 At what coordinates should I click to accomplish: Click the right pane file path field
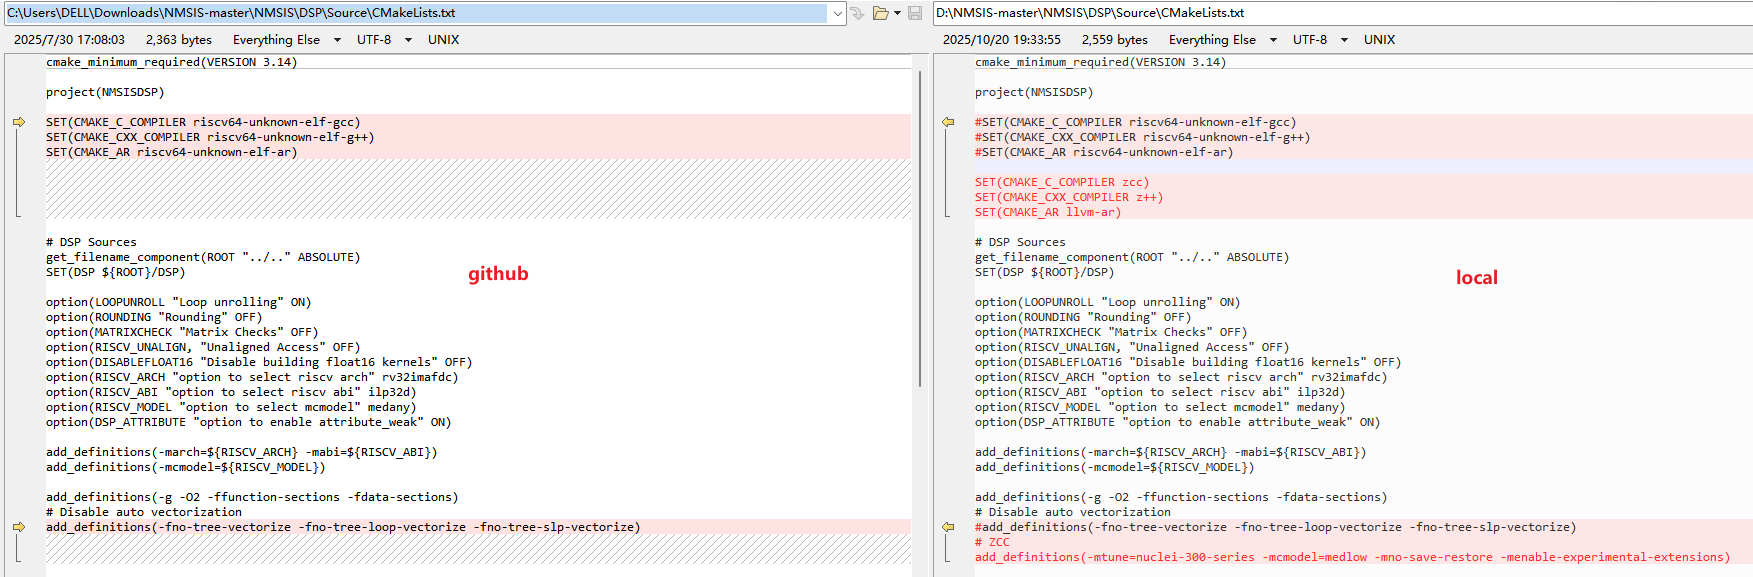(x=1340, y=13)
